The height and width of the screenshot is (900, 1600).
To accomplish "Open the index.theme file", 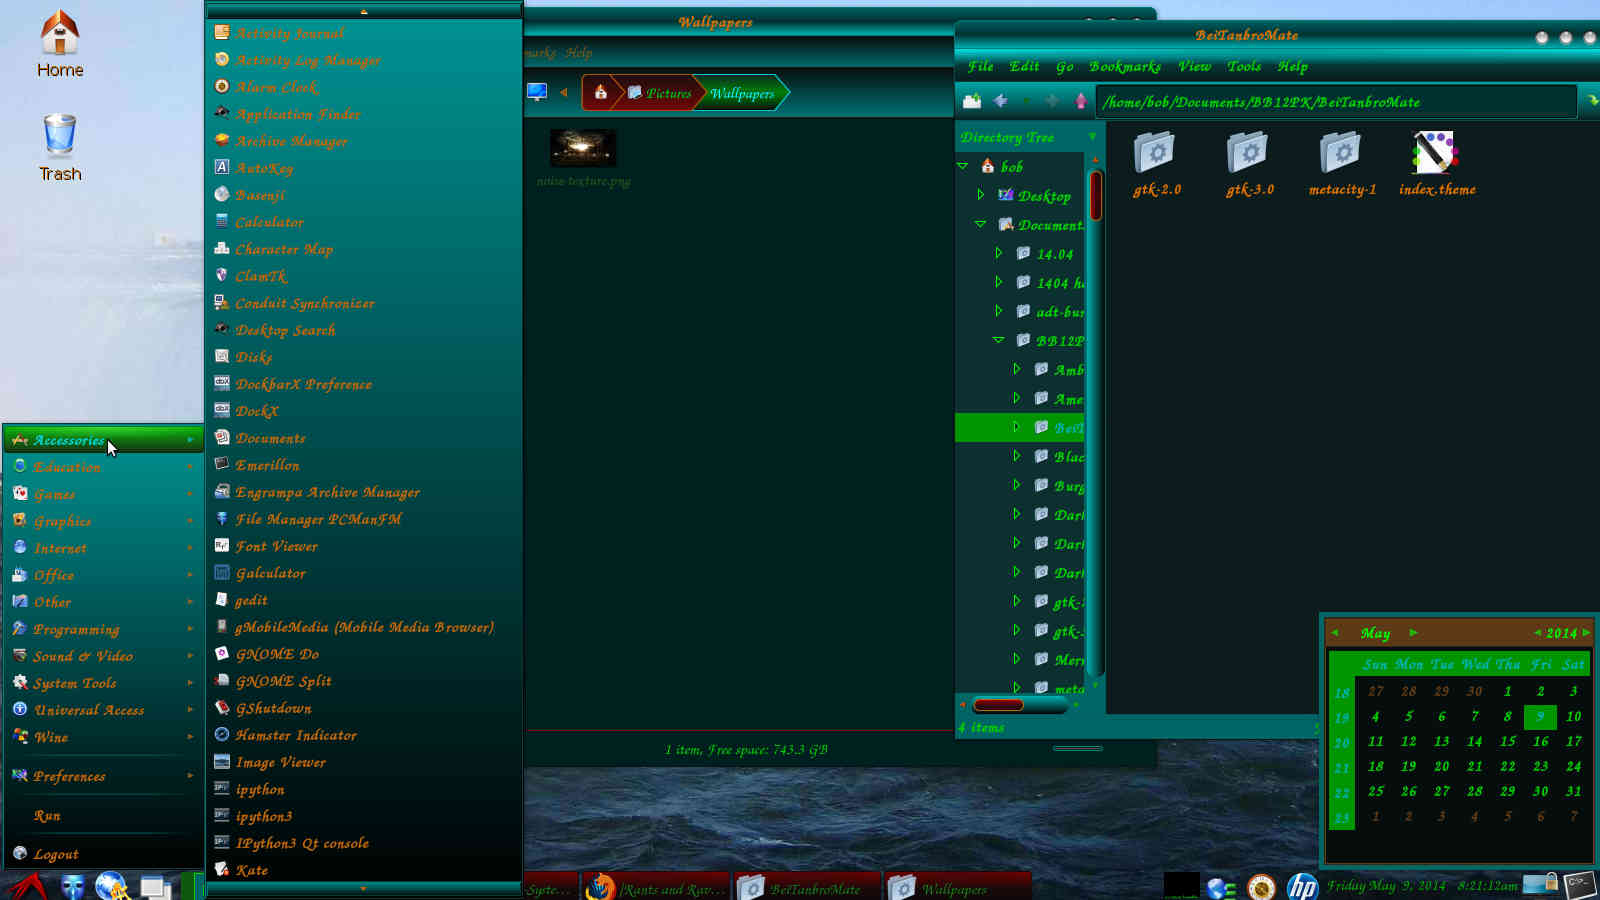I will pyautogui.click(x=1436, y=163).
